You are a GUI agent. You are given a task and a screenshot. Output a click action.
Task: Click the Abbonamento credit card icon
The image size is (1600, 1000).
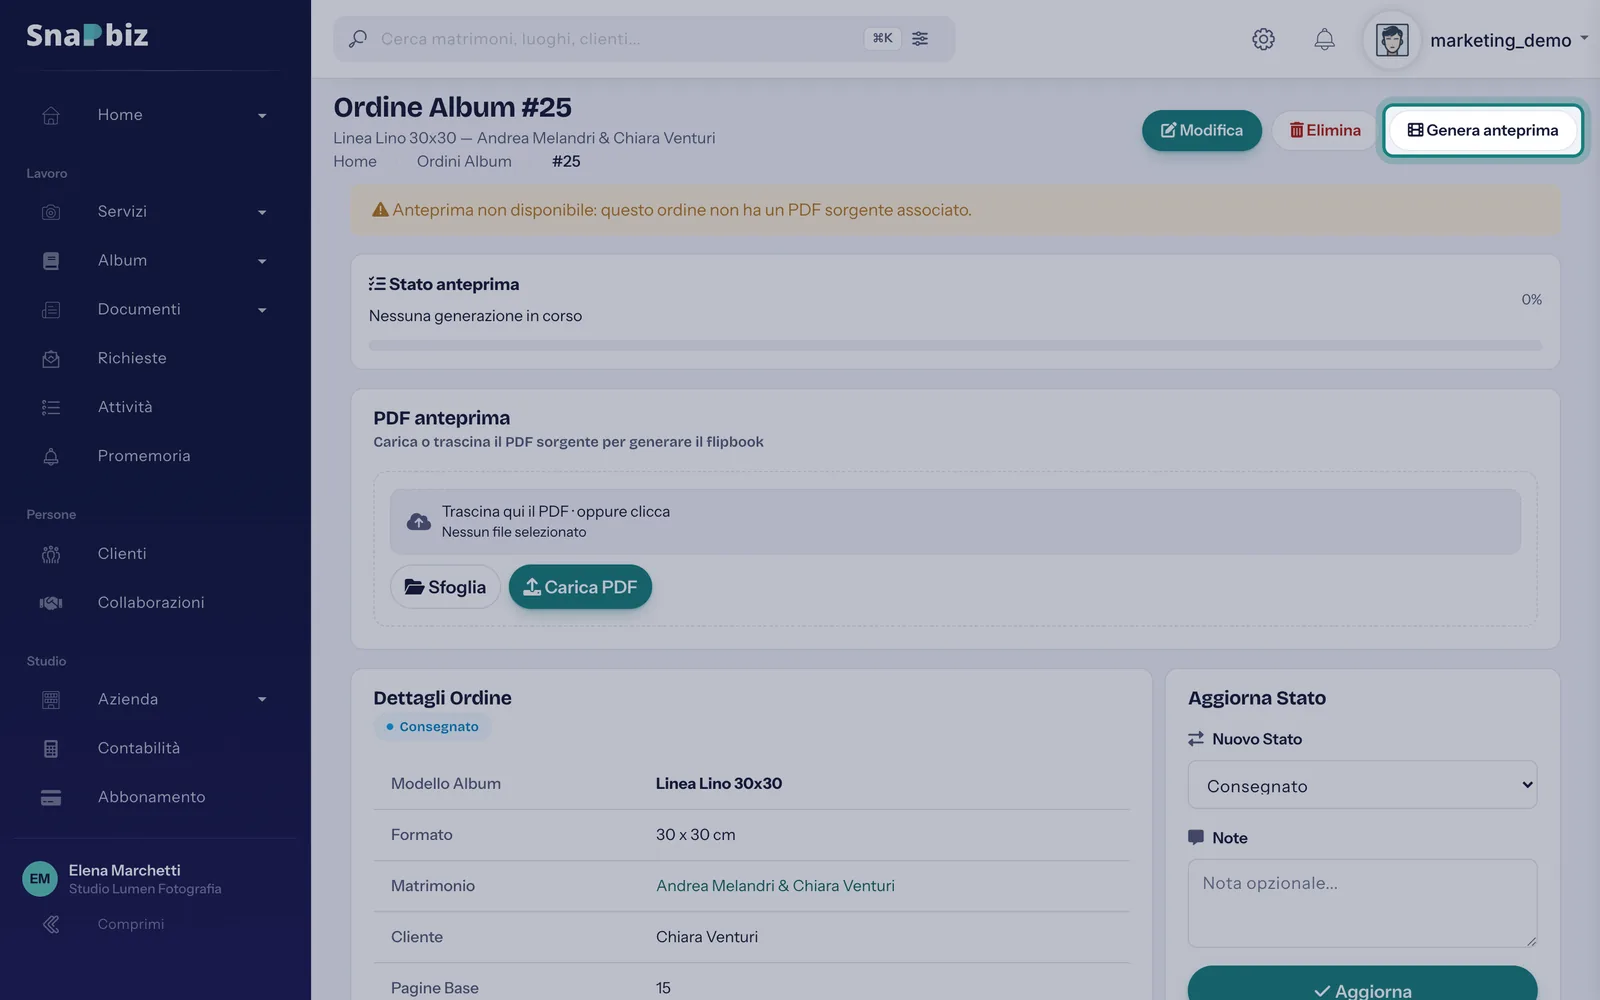click(x=51, y=797)
